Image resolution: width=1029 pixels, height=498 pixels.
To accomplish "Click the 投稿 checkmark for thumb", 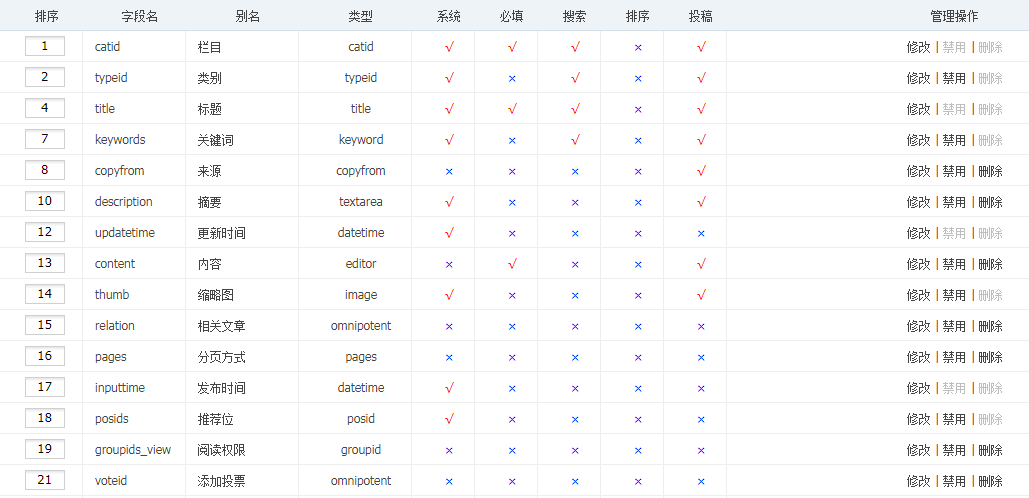I will point(702,295).
